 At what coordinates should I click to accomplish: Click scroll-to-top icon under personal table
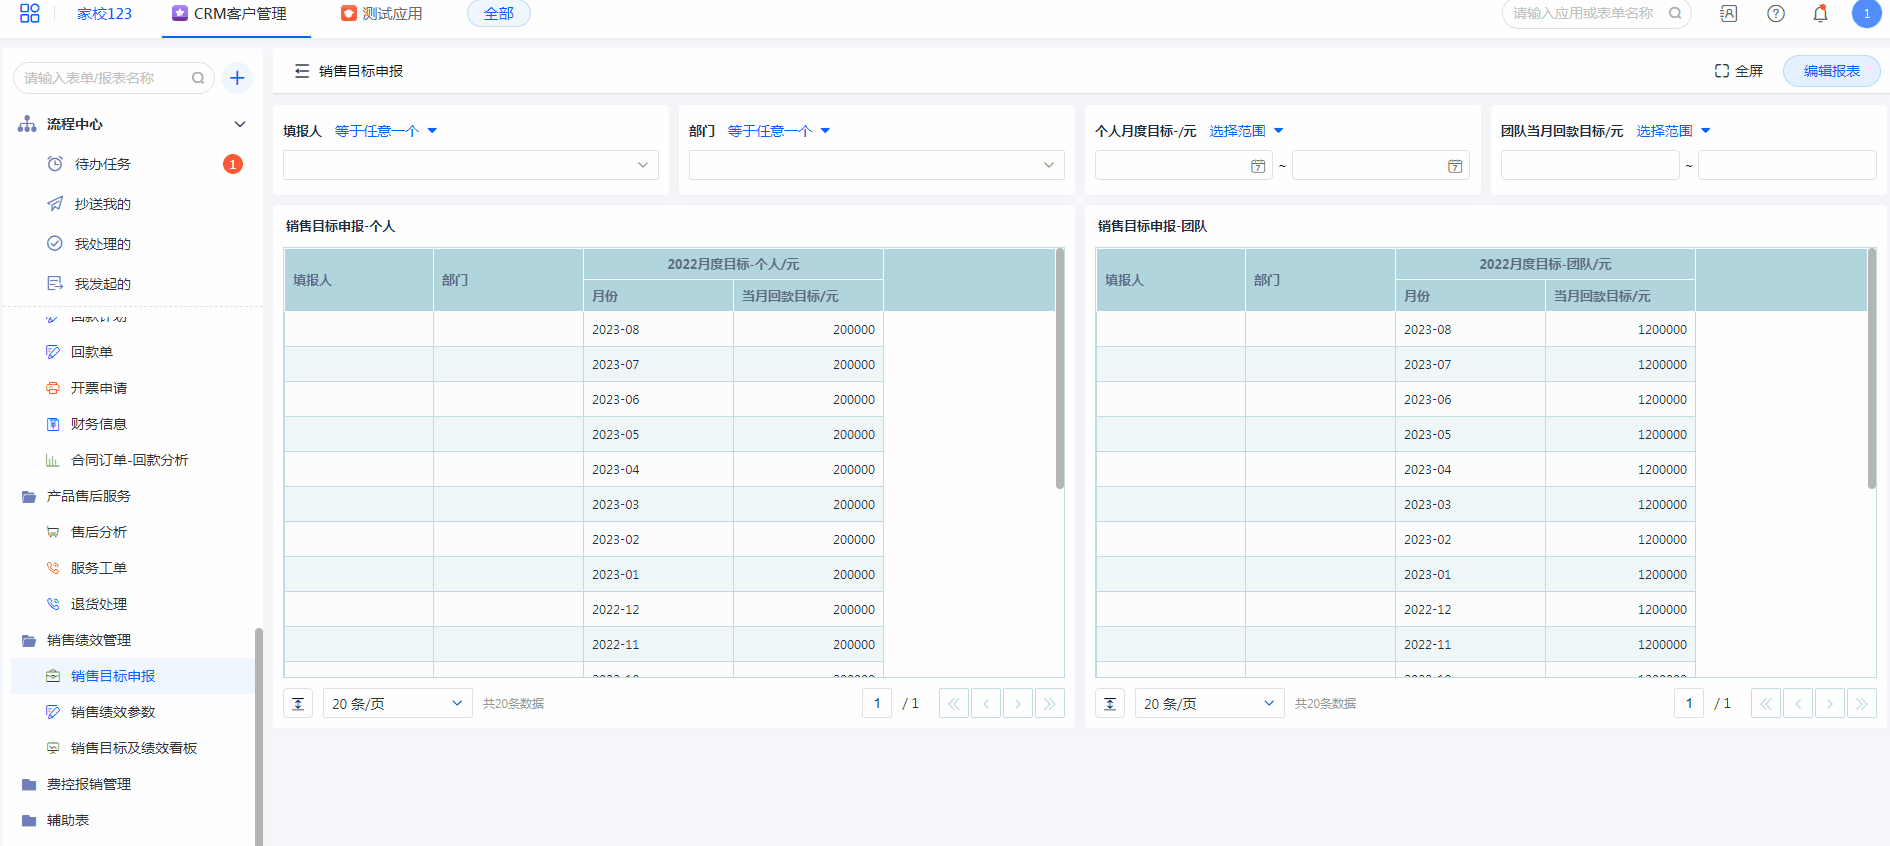[298, 704]
